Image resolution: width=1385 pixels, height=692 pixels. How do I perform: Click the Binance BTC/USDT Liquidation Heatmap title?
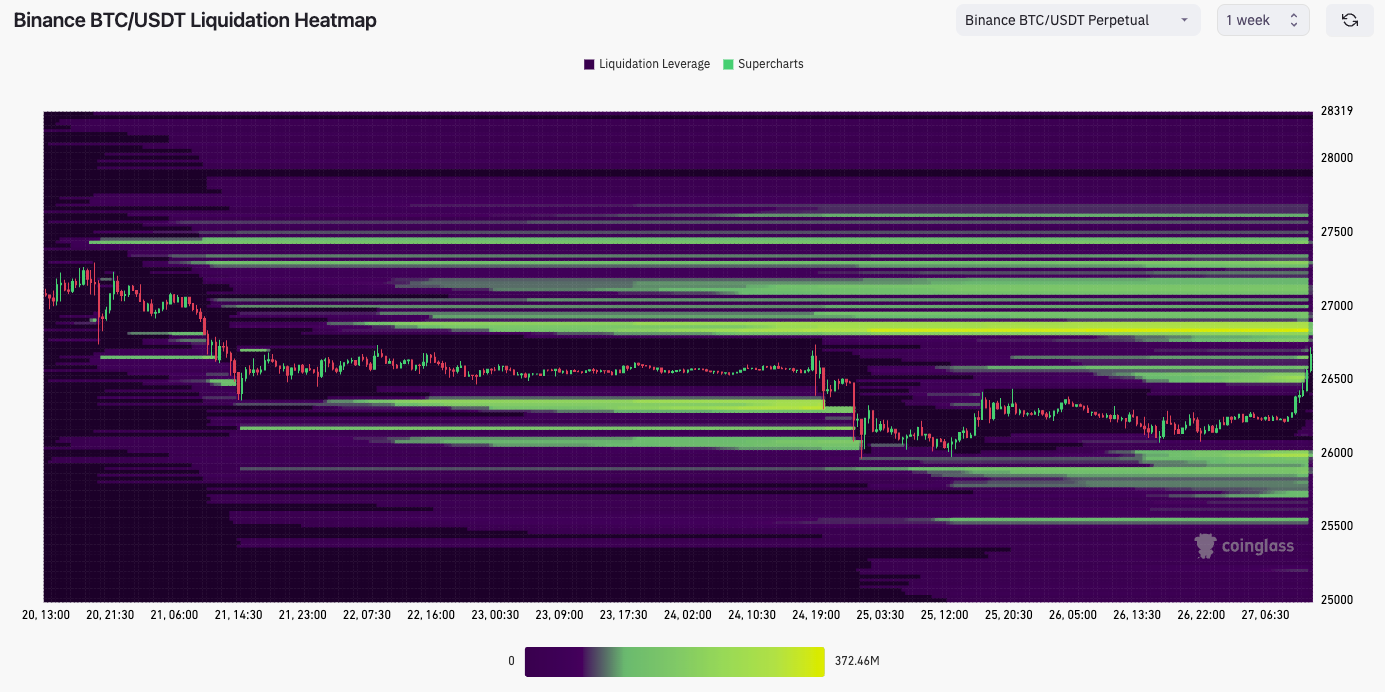pyautogui.click(x=195, y=20)
